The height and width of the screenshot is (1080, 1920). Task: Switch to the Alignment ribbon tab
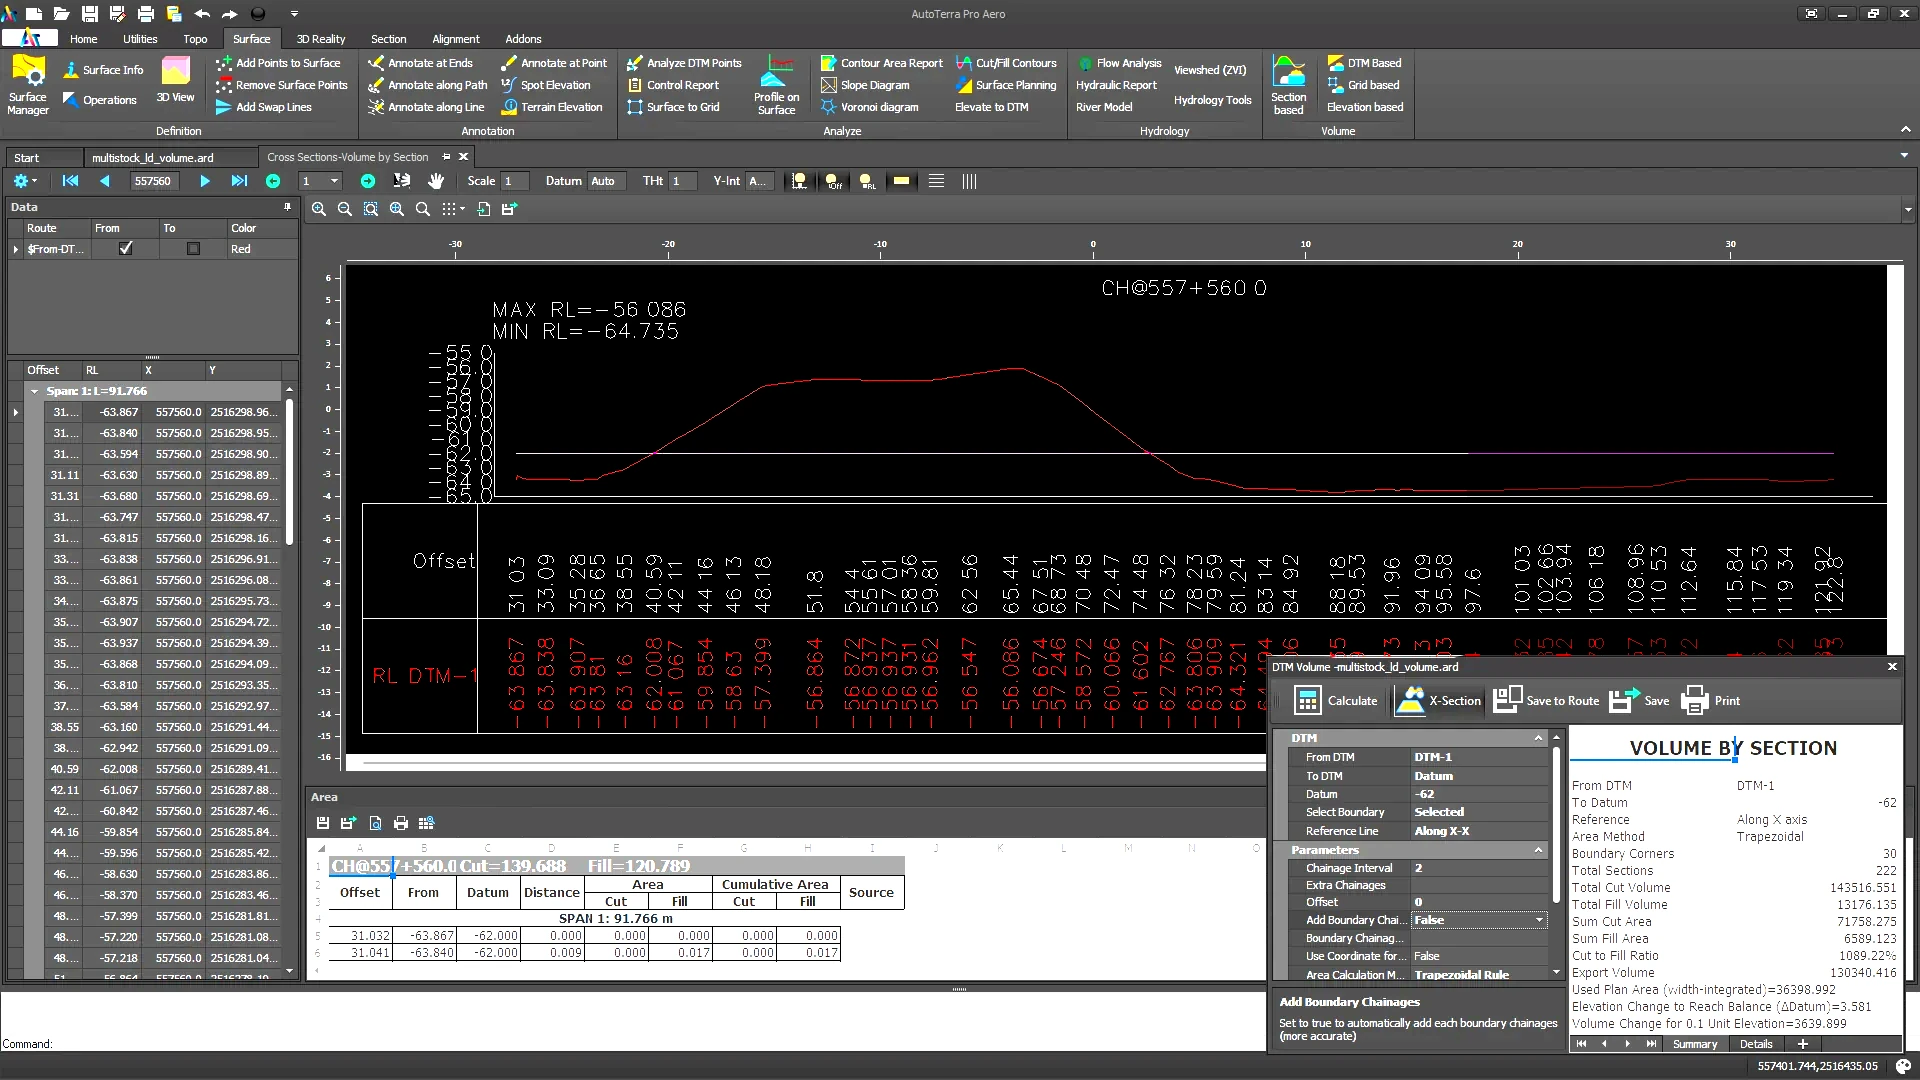pyautogui.click(x=456, y=39)
